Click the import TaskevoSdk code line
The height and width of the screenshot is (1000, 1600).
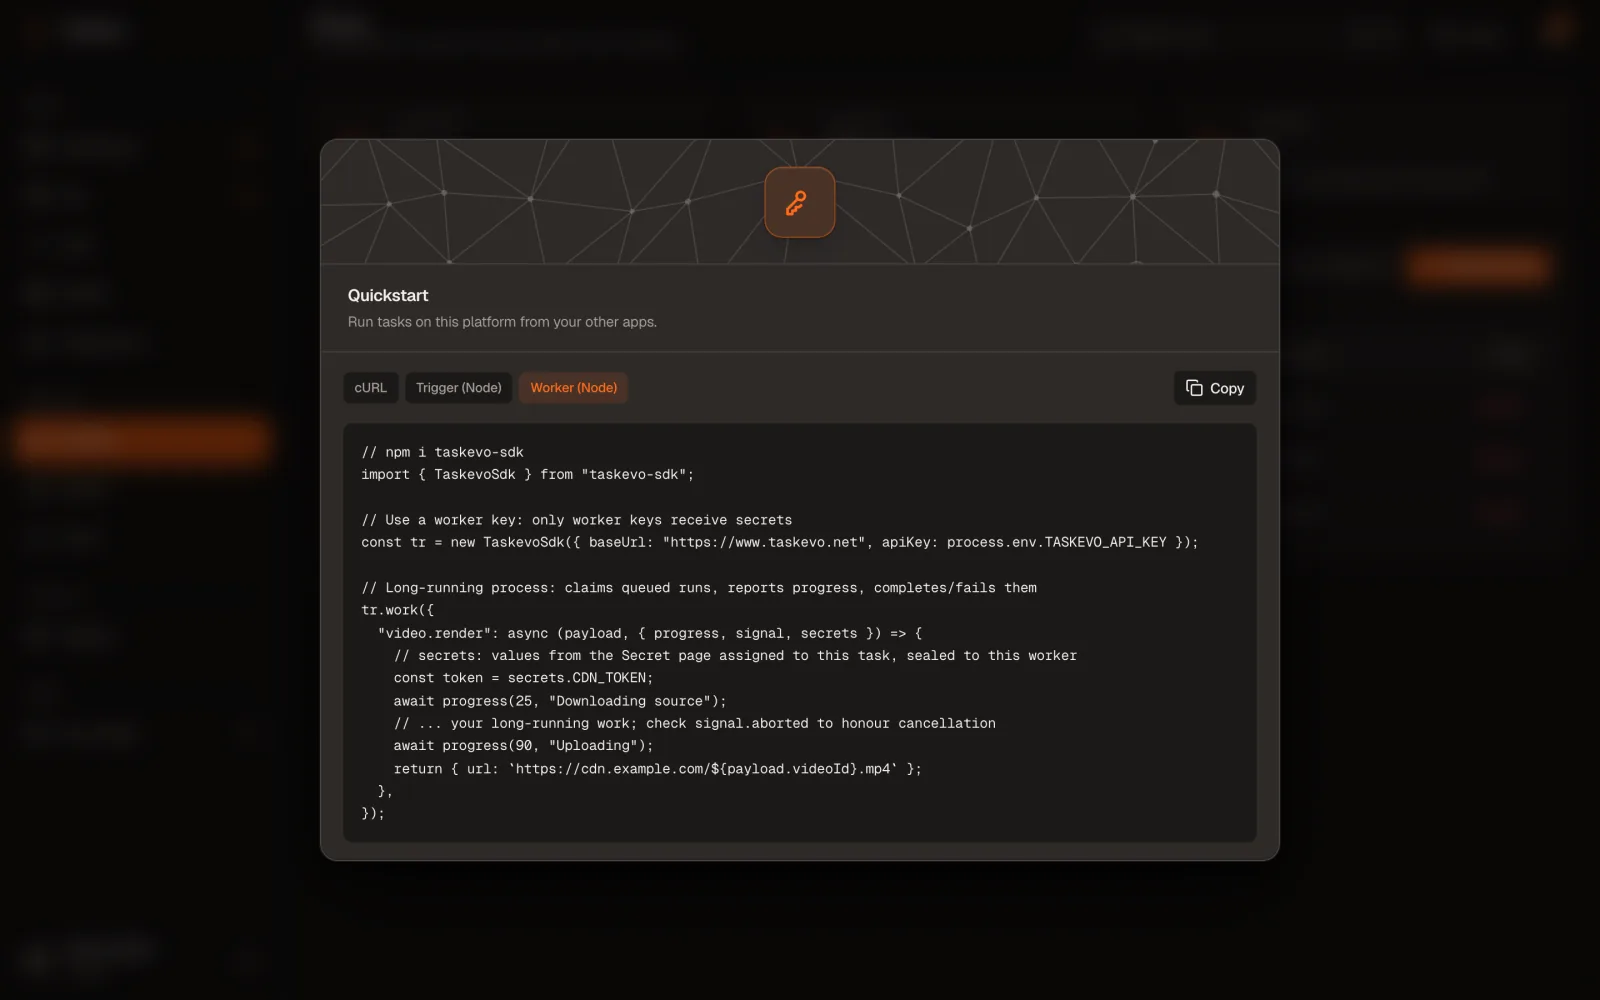click(x=527, y=474)
